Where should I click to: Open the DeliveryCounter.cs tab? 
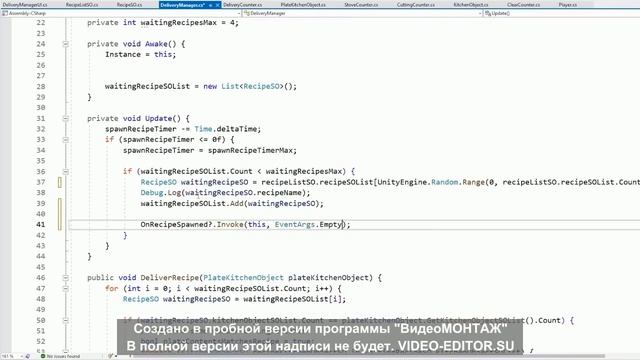coord(242,5)
